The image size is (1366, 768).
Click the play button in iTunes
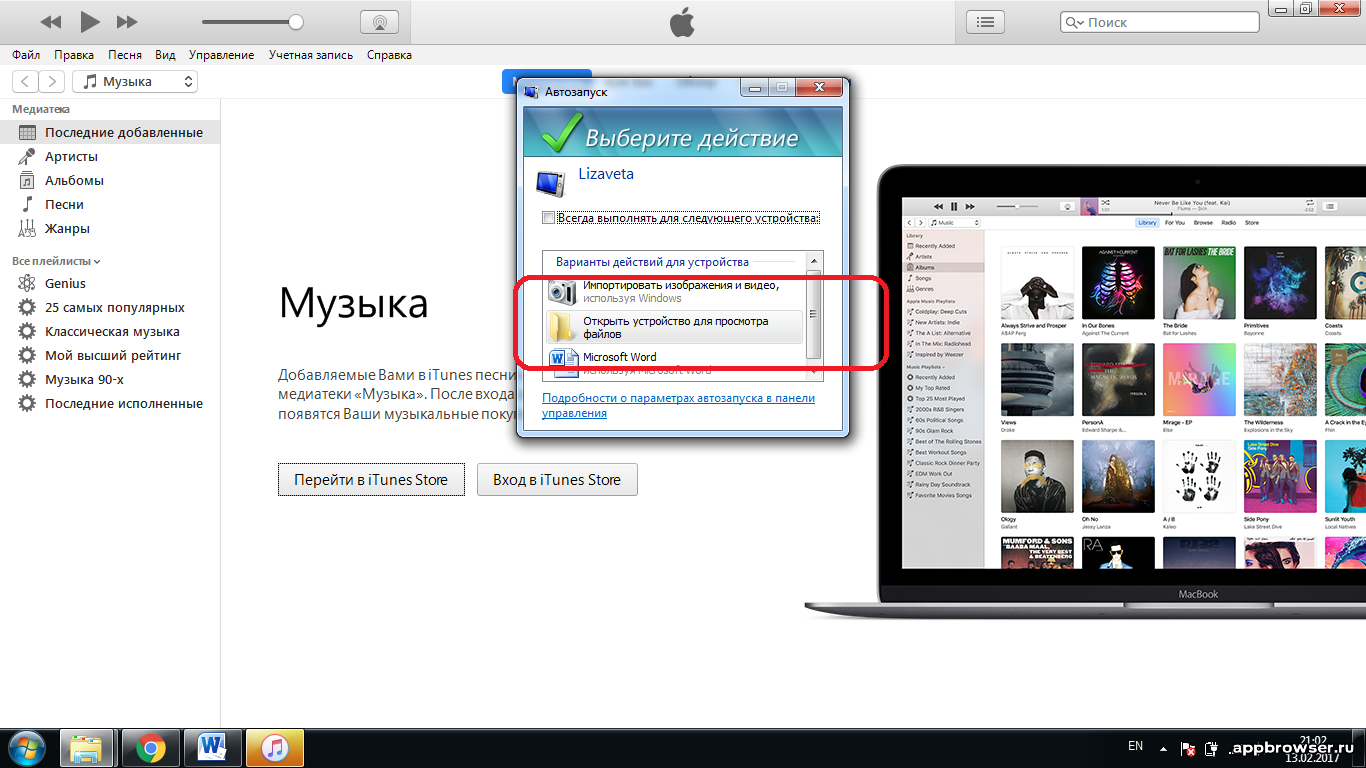tap(89, 21)
